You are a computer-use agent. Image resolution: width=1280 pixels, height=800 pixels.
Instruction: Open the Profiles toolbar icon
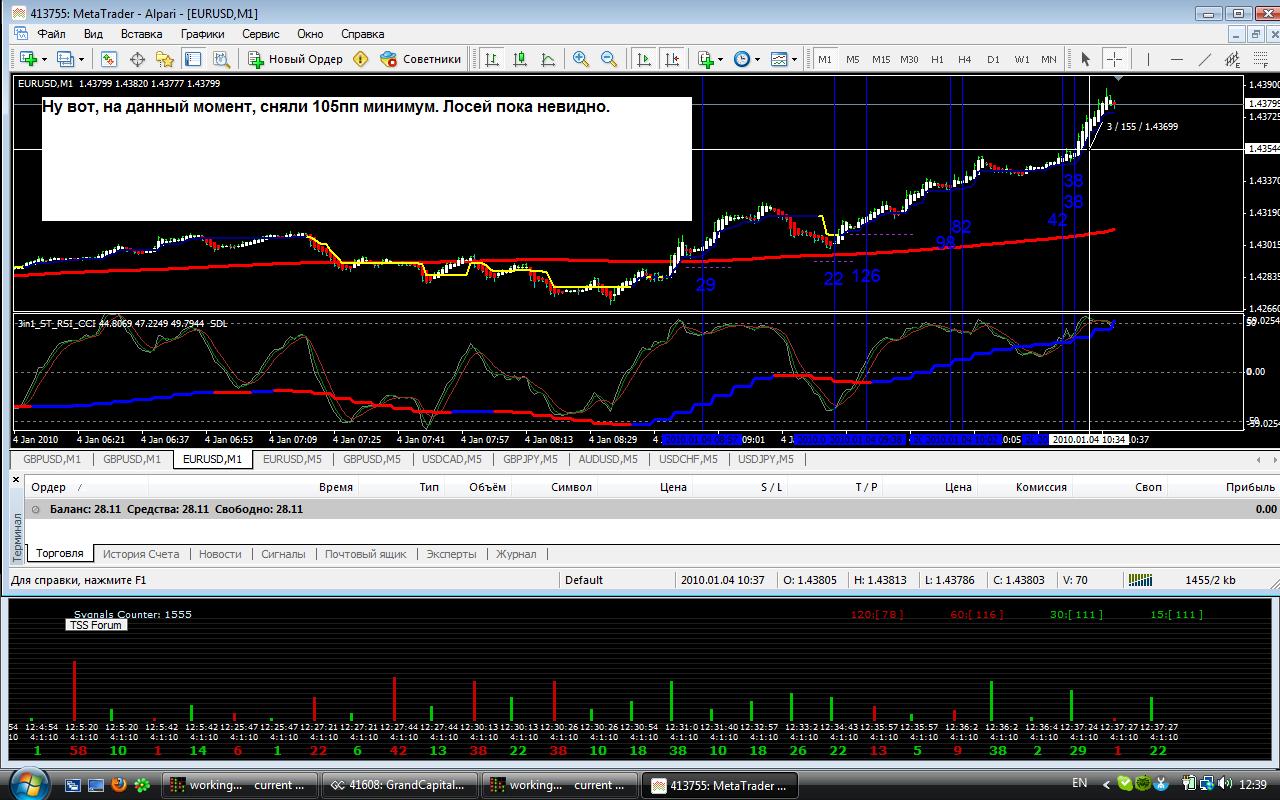(65, 59)
